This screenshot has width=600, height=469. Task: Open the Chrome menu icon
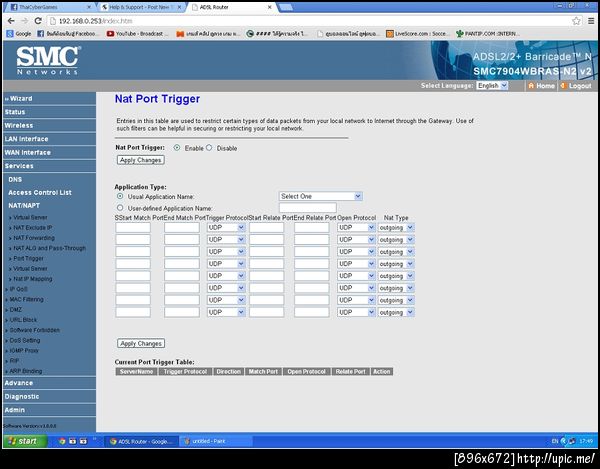(591, 21)
